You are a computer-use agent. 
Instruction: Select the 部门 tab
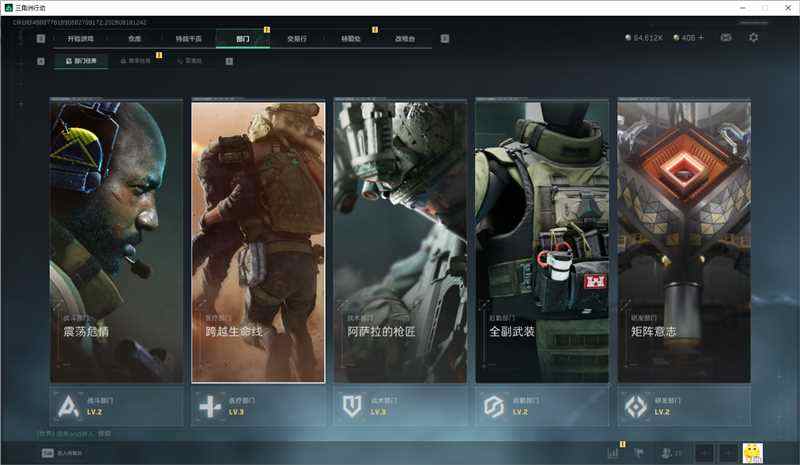pos(243,39)
